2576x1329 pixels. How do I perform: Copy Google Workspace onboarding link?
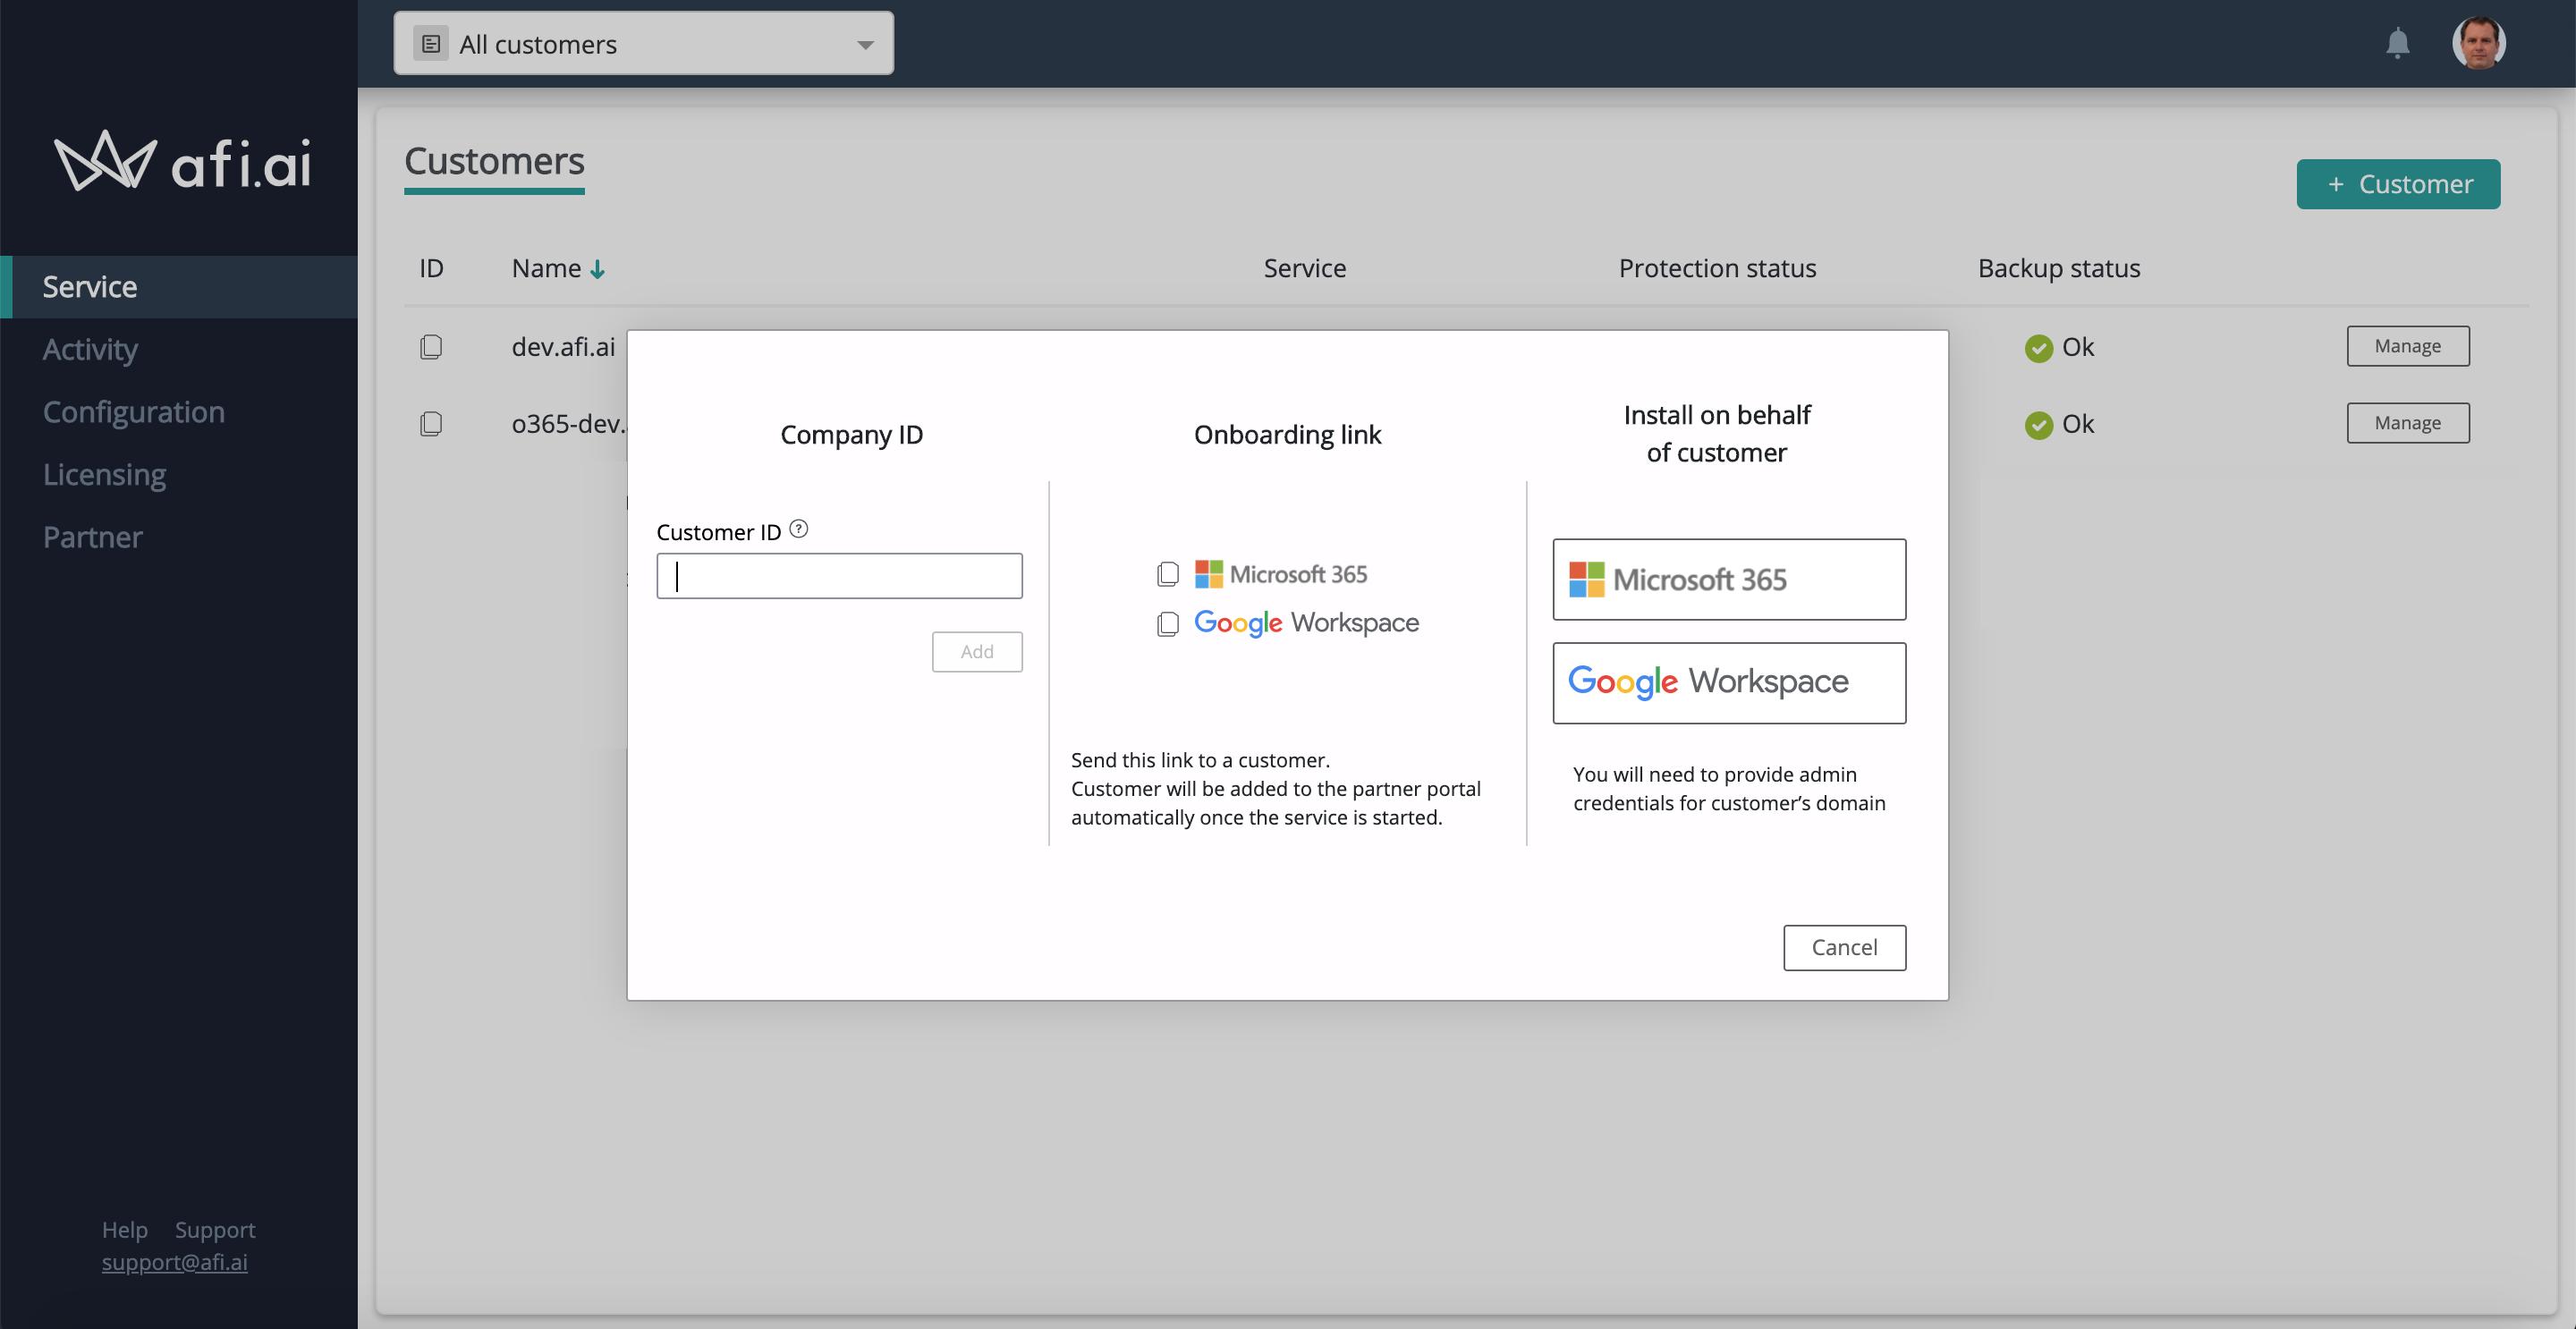[1167, 624]
